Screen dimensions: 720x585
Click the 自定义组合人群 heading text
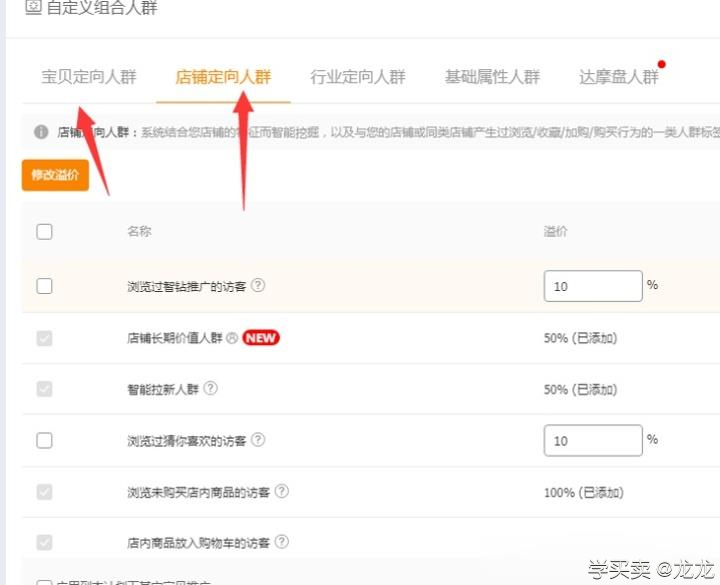(102, 7)
